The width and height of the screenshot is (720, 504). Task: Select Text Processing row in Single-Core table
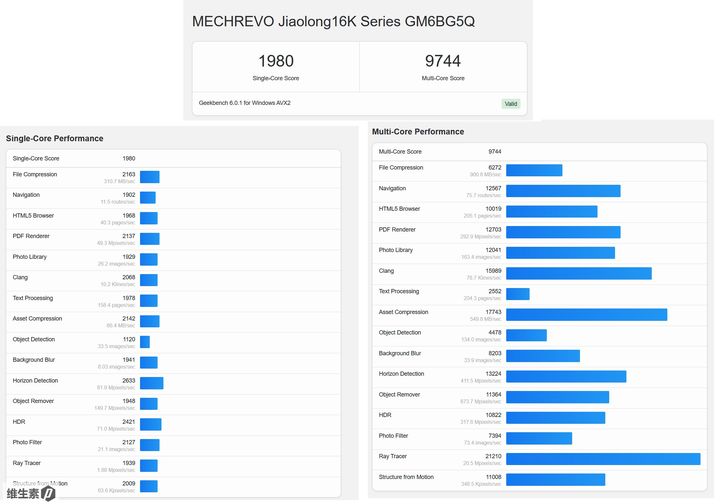pyautogui.click(x=174, y=302)
